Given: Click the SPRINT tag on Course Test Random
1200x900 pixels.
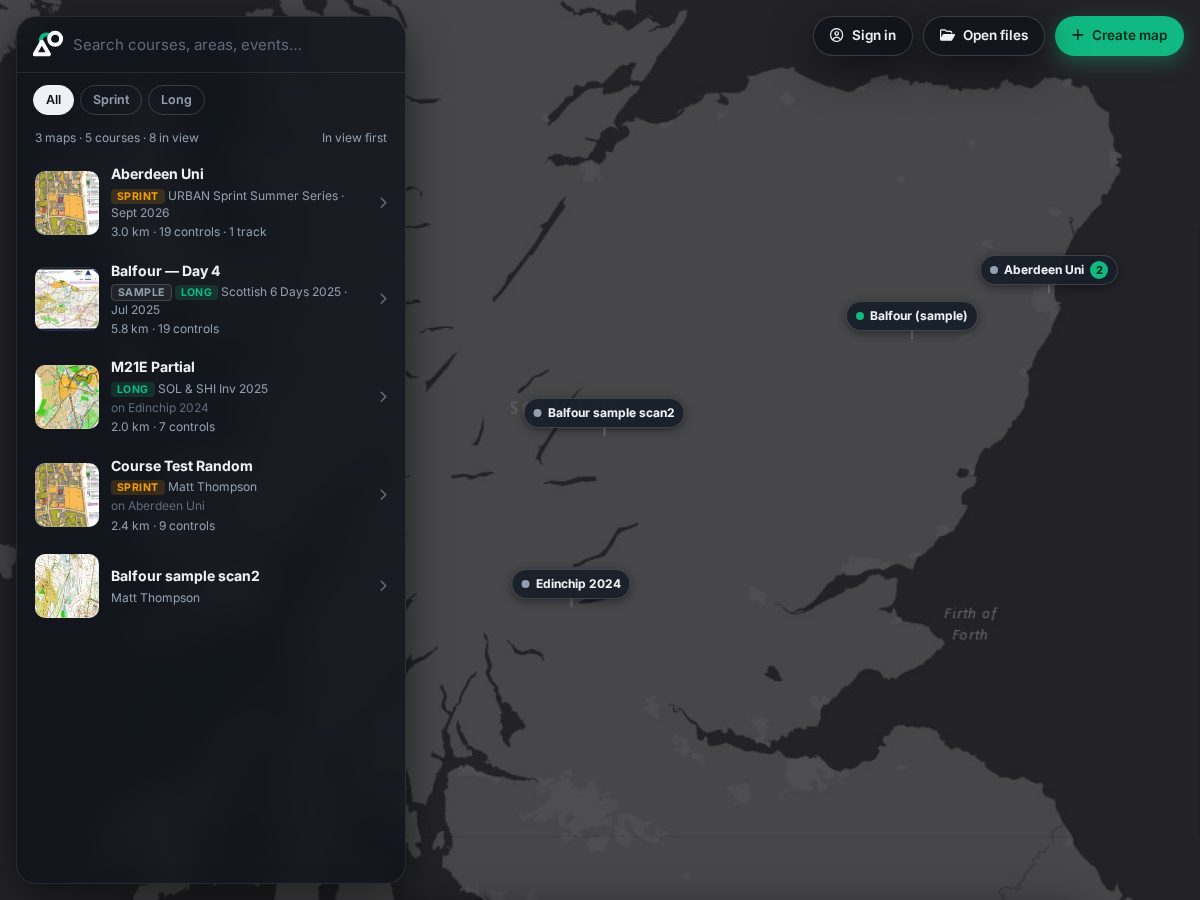Looking at the screenshot, I should click(x=137, y=487).
